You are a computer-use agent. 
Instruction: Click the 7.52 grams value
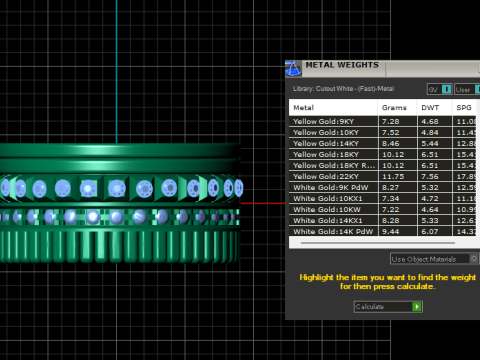coord(391,132)
